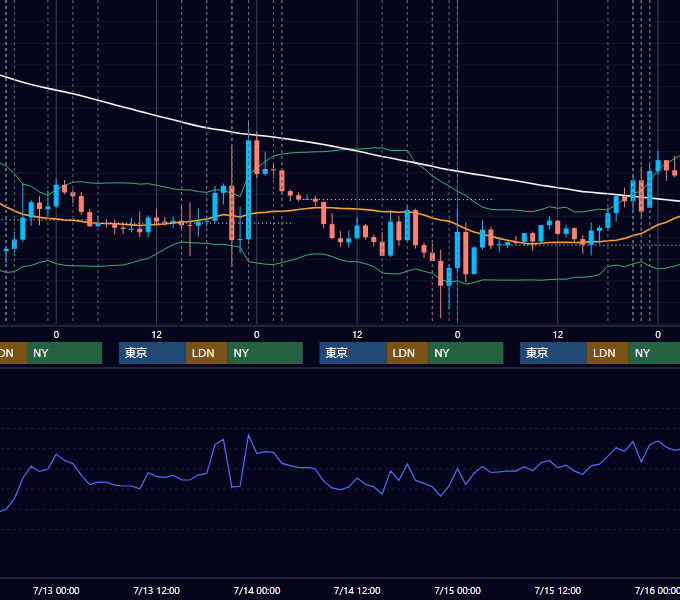The width and height of the screenshot is (680, 600).
Task: Select the 東京 session block for 7/14
Action: click(x=353, y=353)
